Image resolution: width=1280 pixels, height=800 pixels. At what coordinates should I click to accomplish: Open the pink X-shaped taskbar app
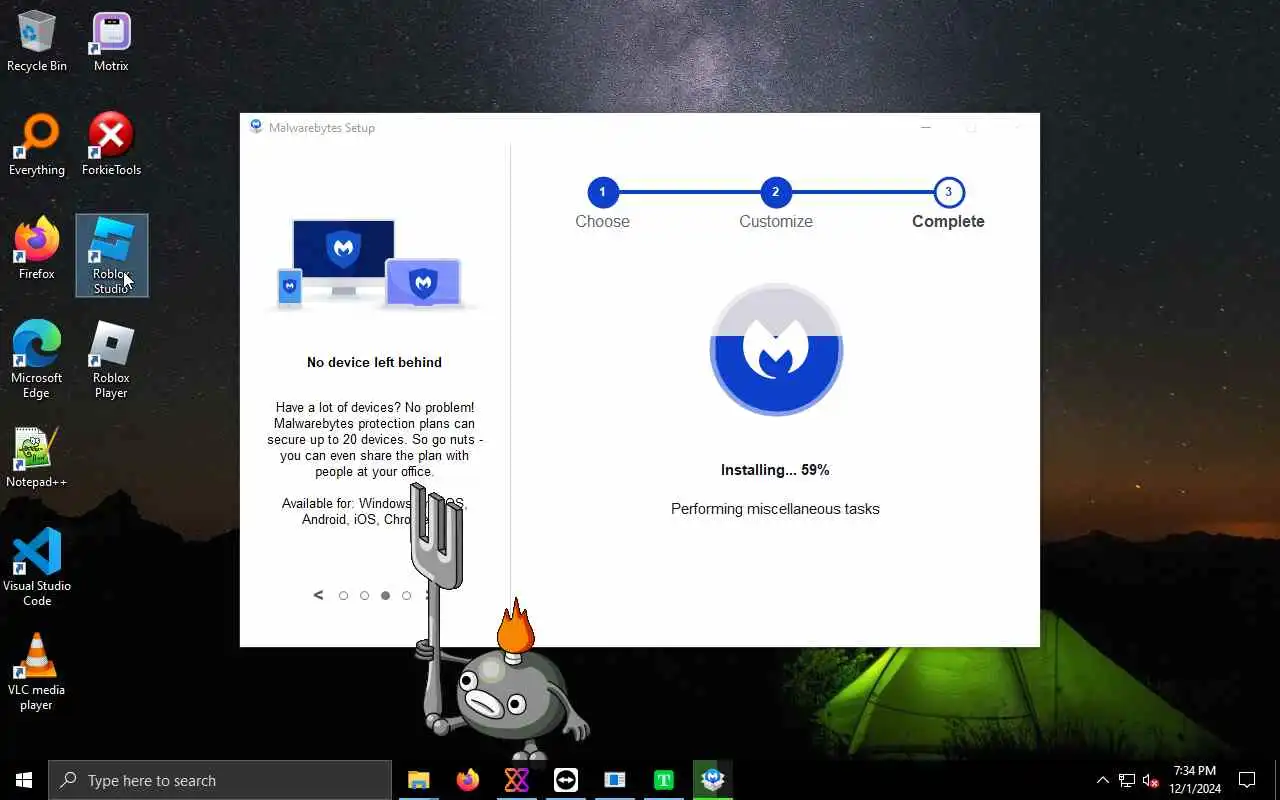point(516,780)
